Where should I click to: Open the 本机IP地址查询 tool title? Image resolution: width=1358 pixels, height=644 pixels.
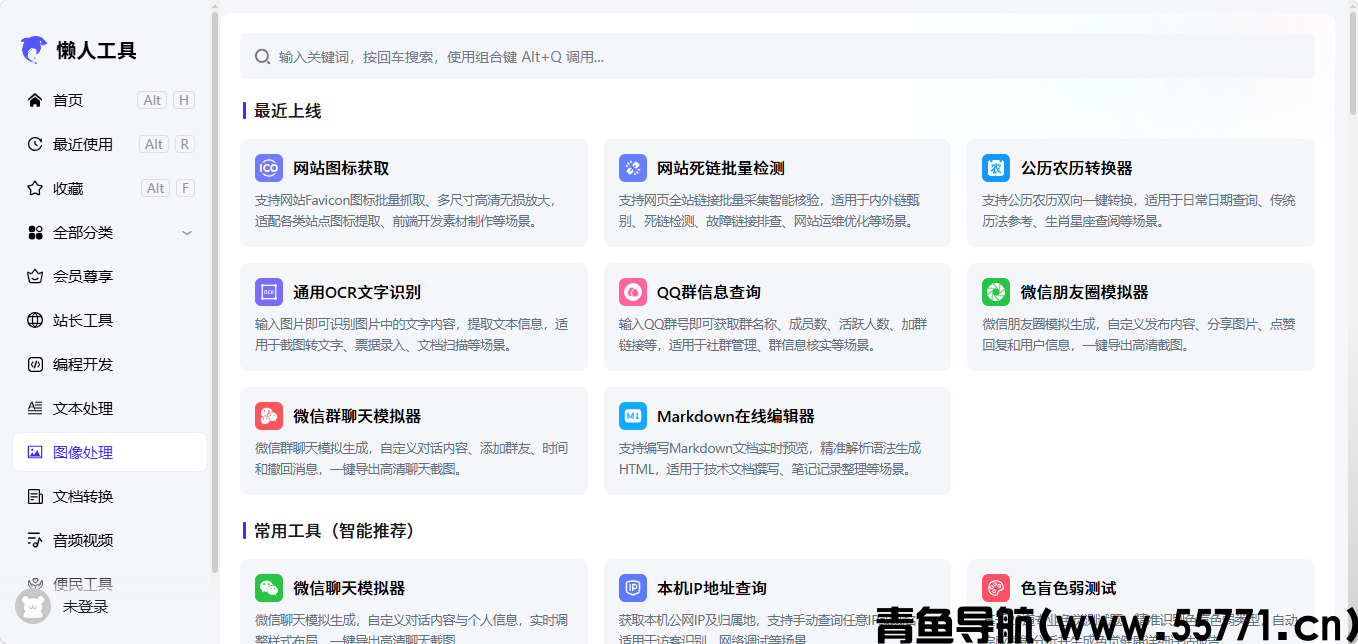coord(712,588)
